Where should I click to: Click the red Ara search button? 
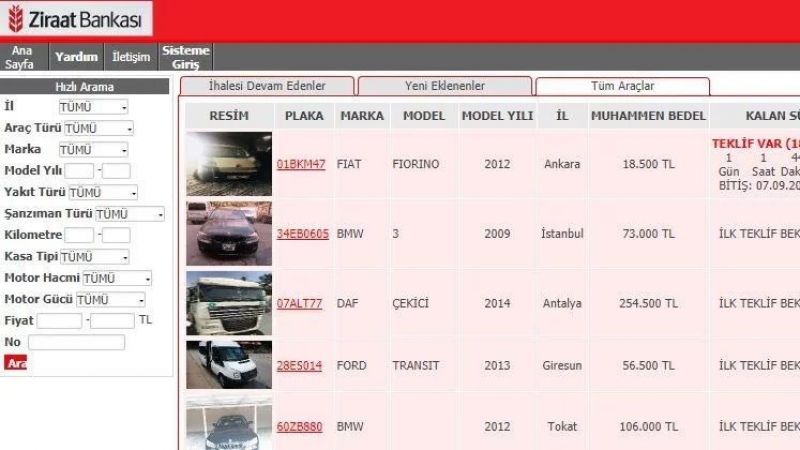pos(15,363)
